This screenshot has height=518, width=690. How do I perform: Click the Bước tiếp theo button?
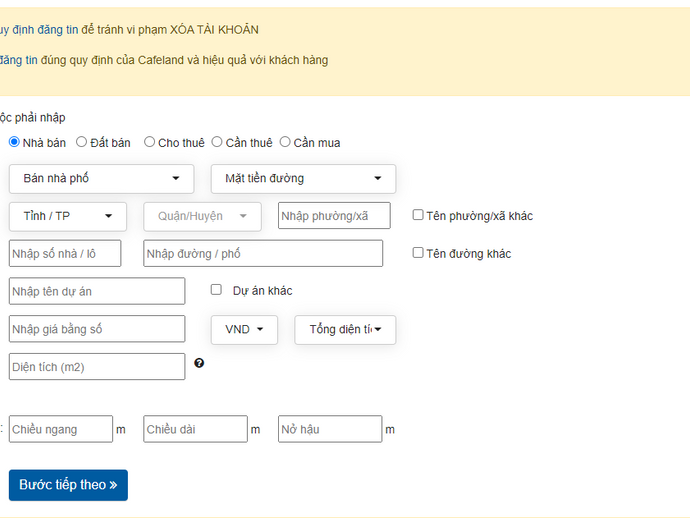pyautogui.click(x=68, y=485)
